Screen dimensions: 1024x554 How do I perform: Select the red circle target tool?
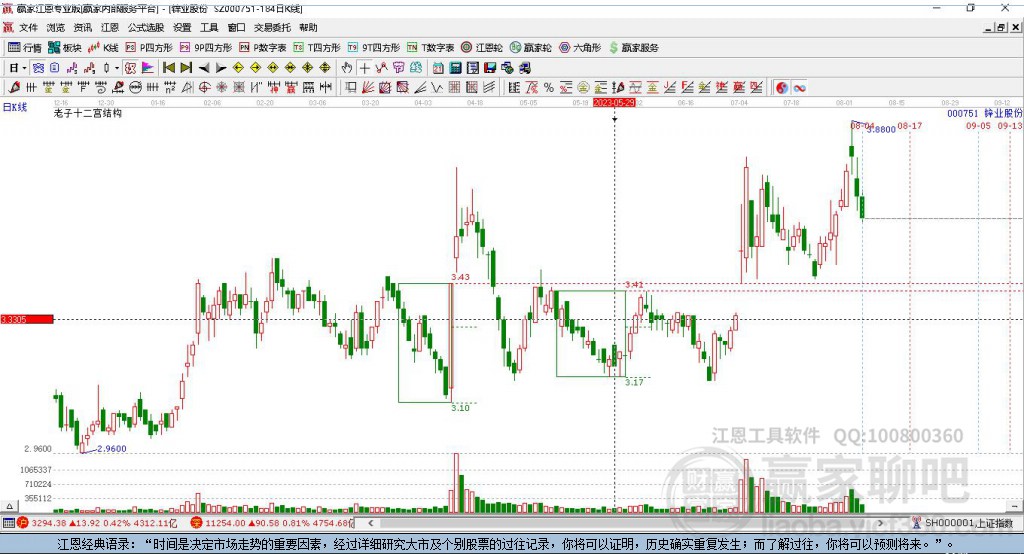tap(204, 88)
